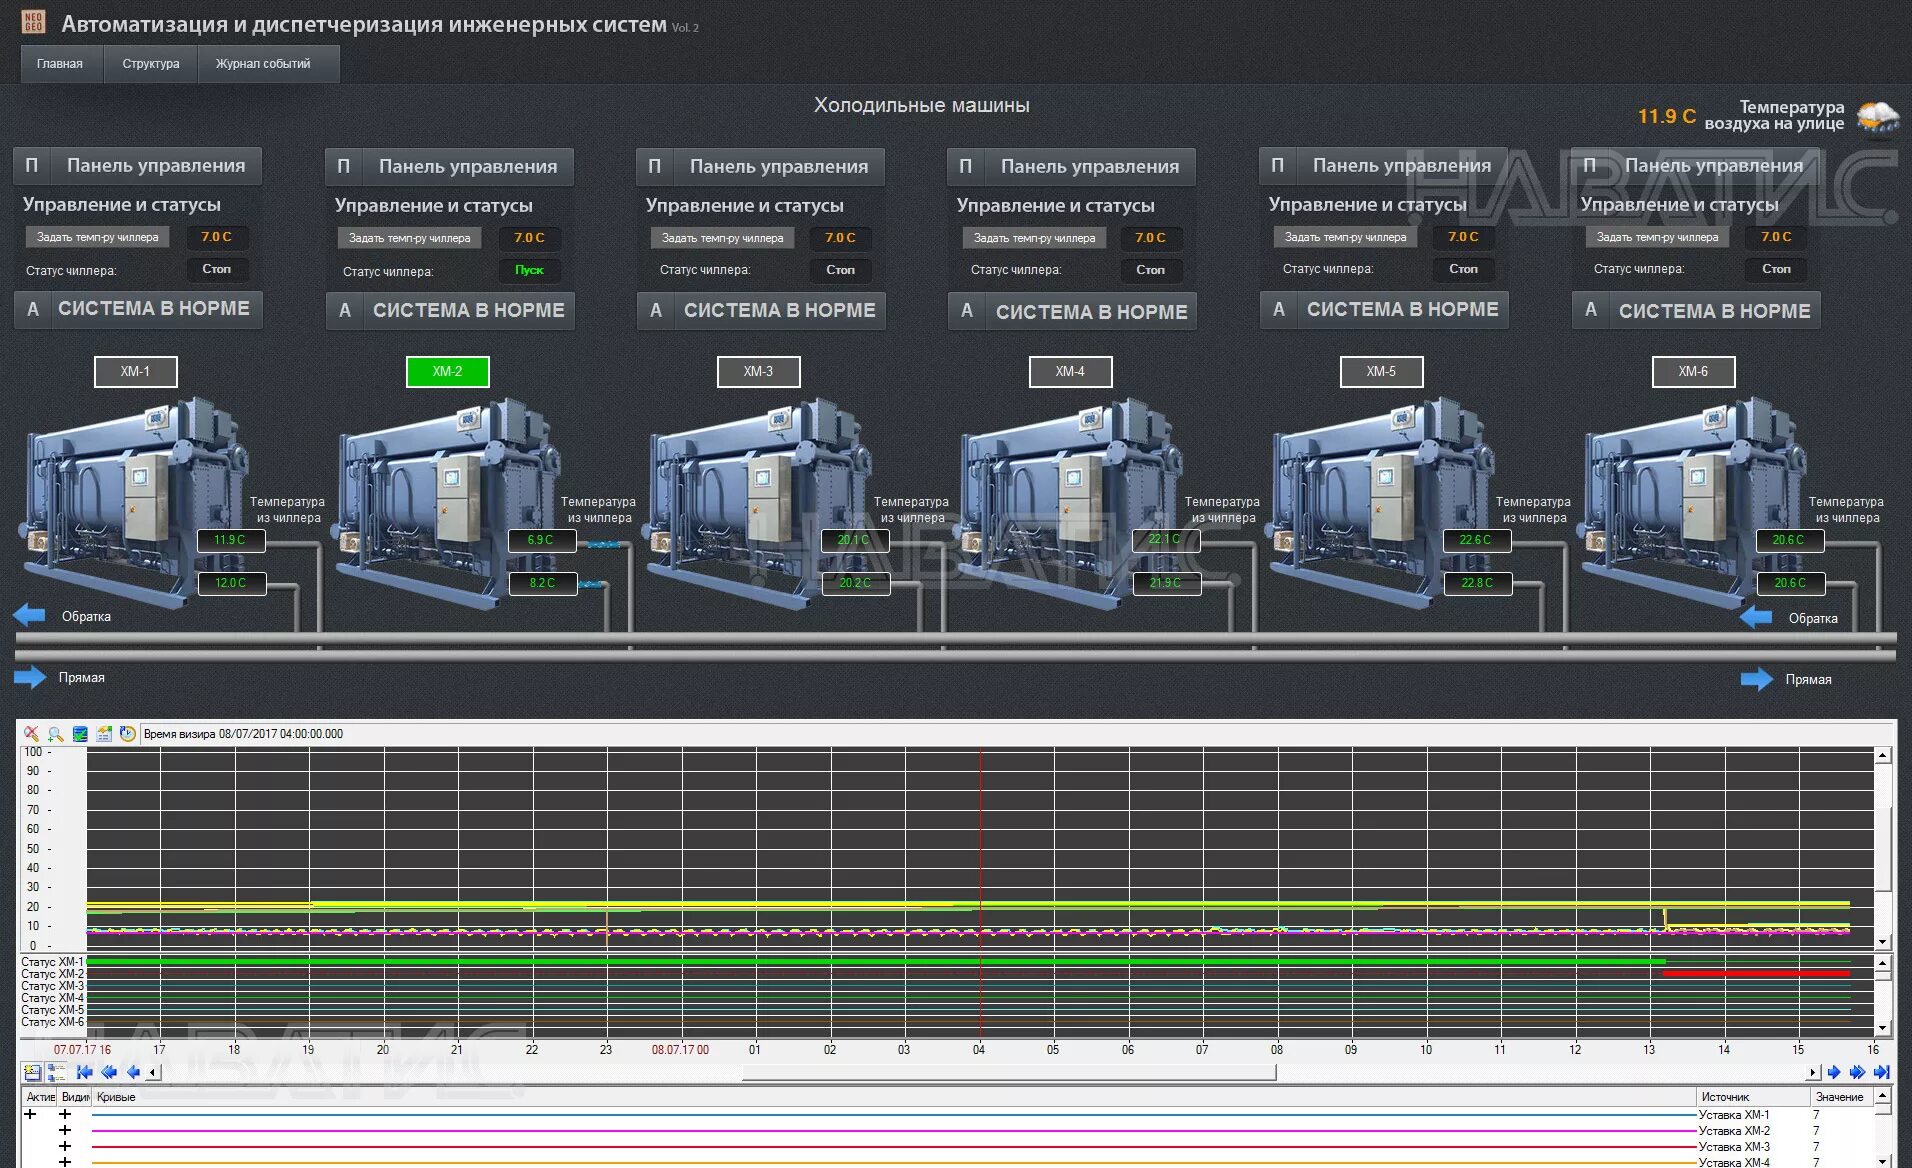Click the 11.9 C outdoor temperature value
Screen dimensions: 1912x1168
[1666, 116]
